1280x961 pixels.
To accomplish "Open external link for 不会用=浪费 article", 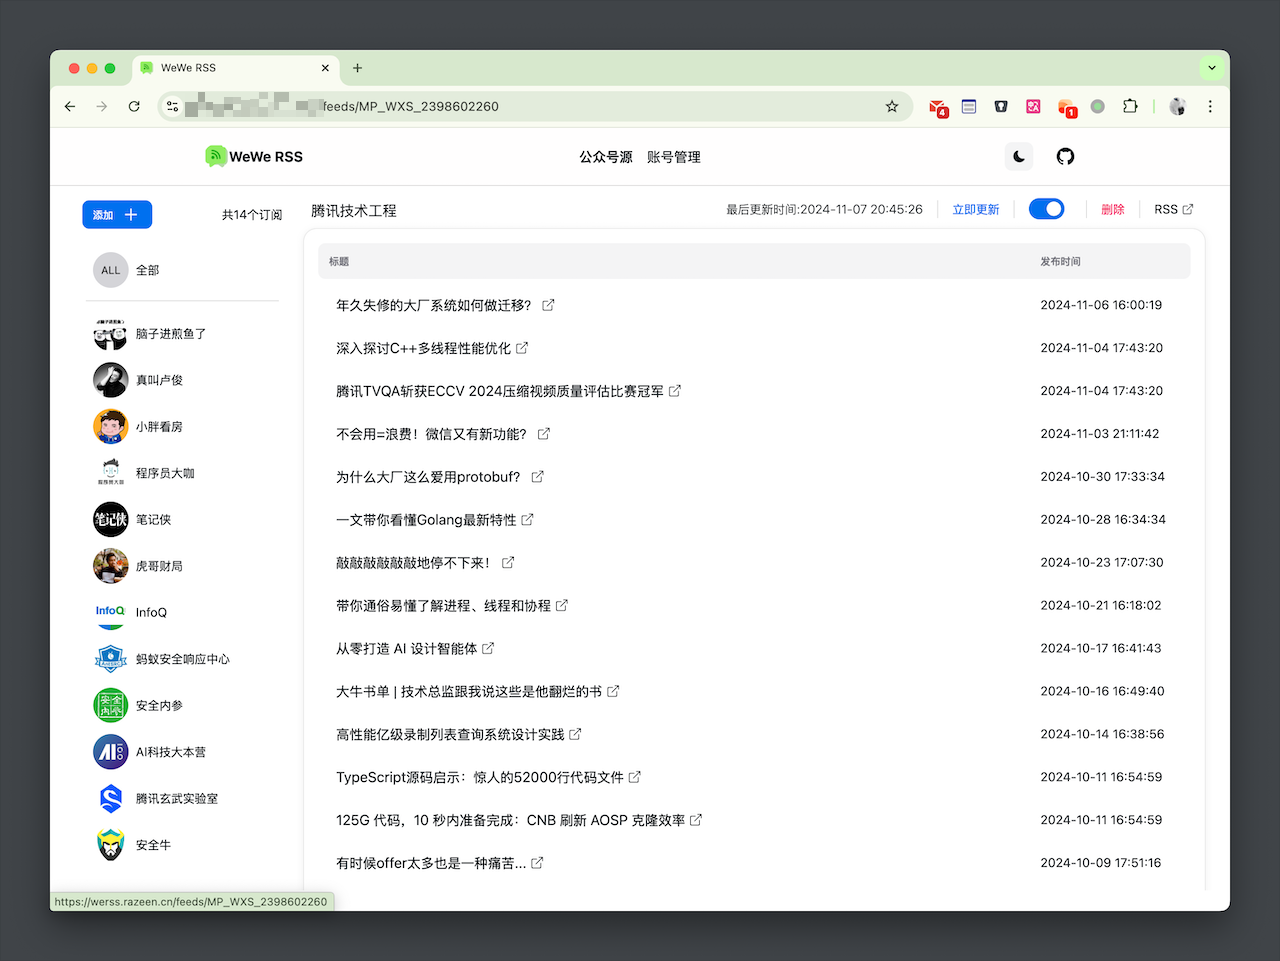I will tap(544, 434).
